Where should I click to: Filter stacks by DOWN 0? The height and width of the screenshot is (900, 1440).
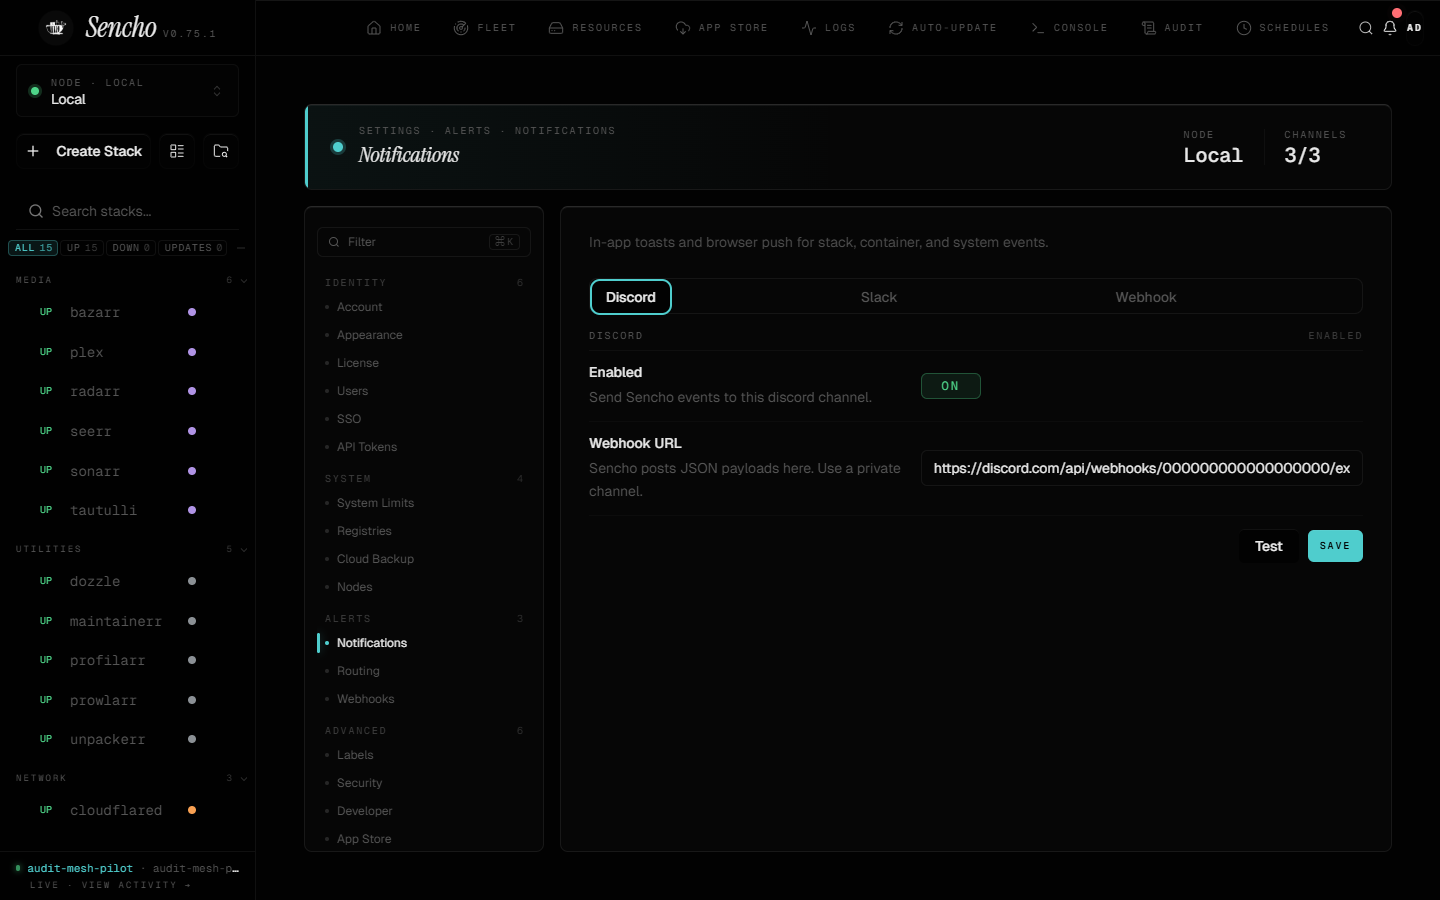(131, 248)
